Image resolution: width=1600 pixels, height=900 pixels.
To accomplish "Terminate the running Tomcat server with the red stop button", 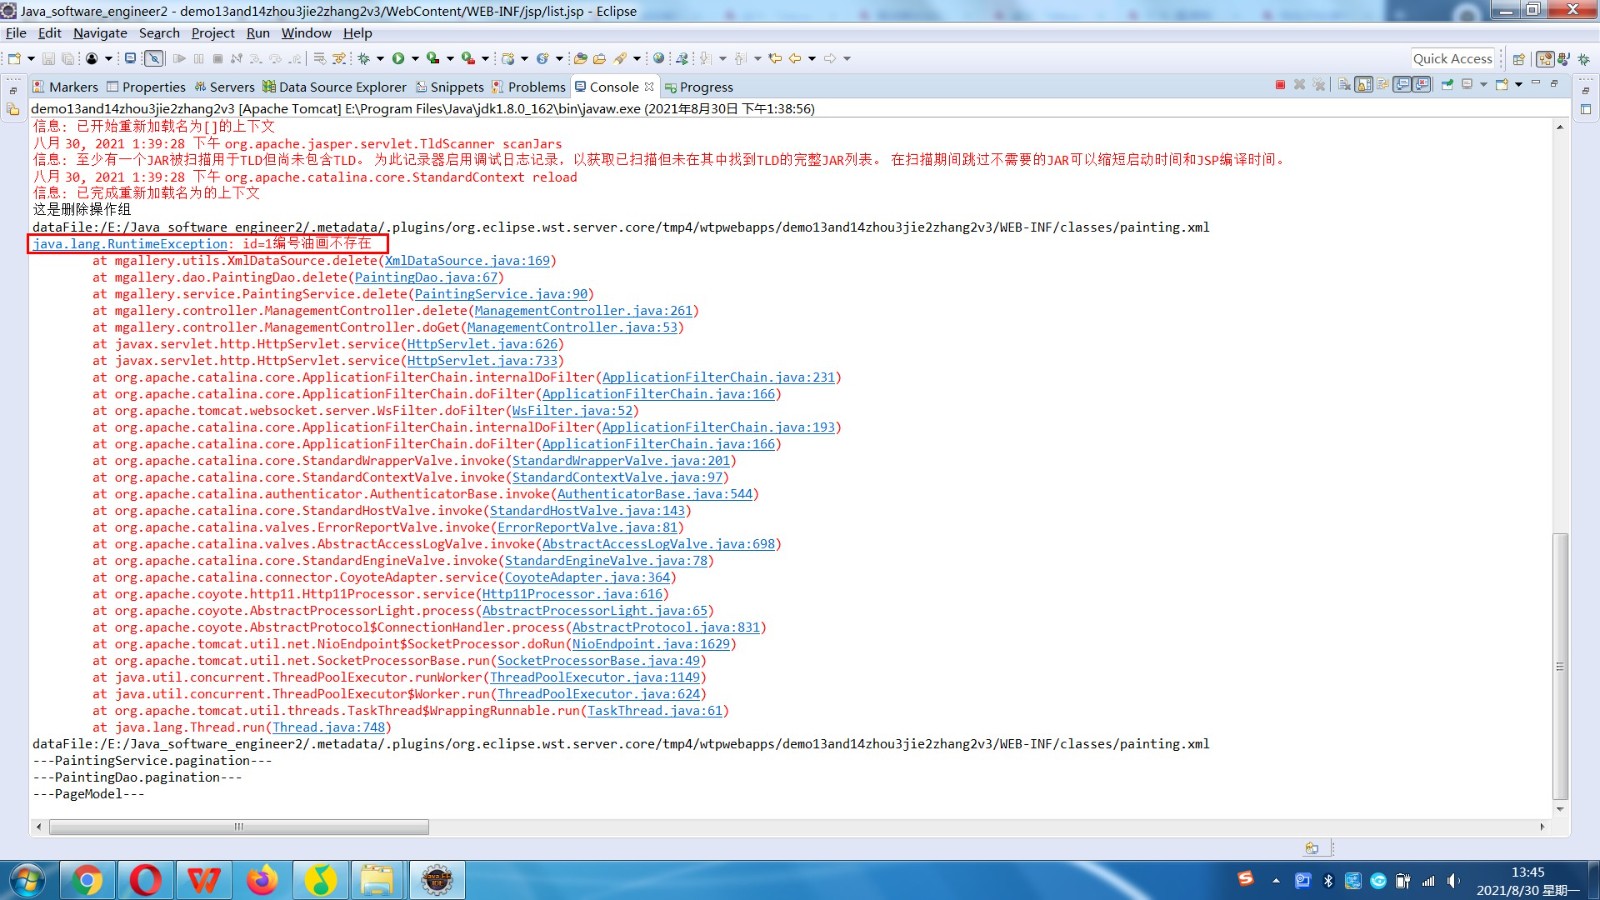I will pyautogui.click(x=1280, y=85).
